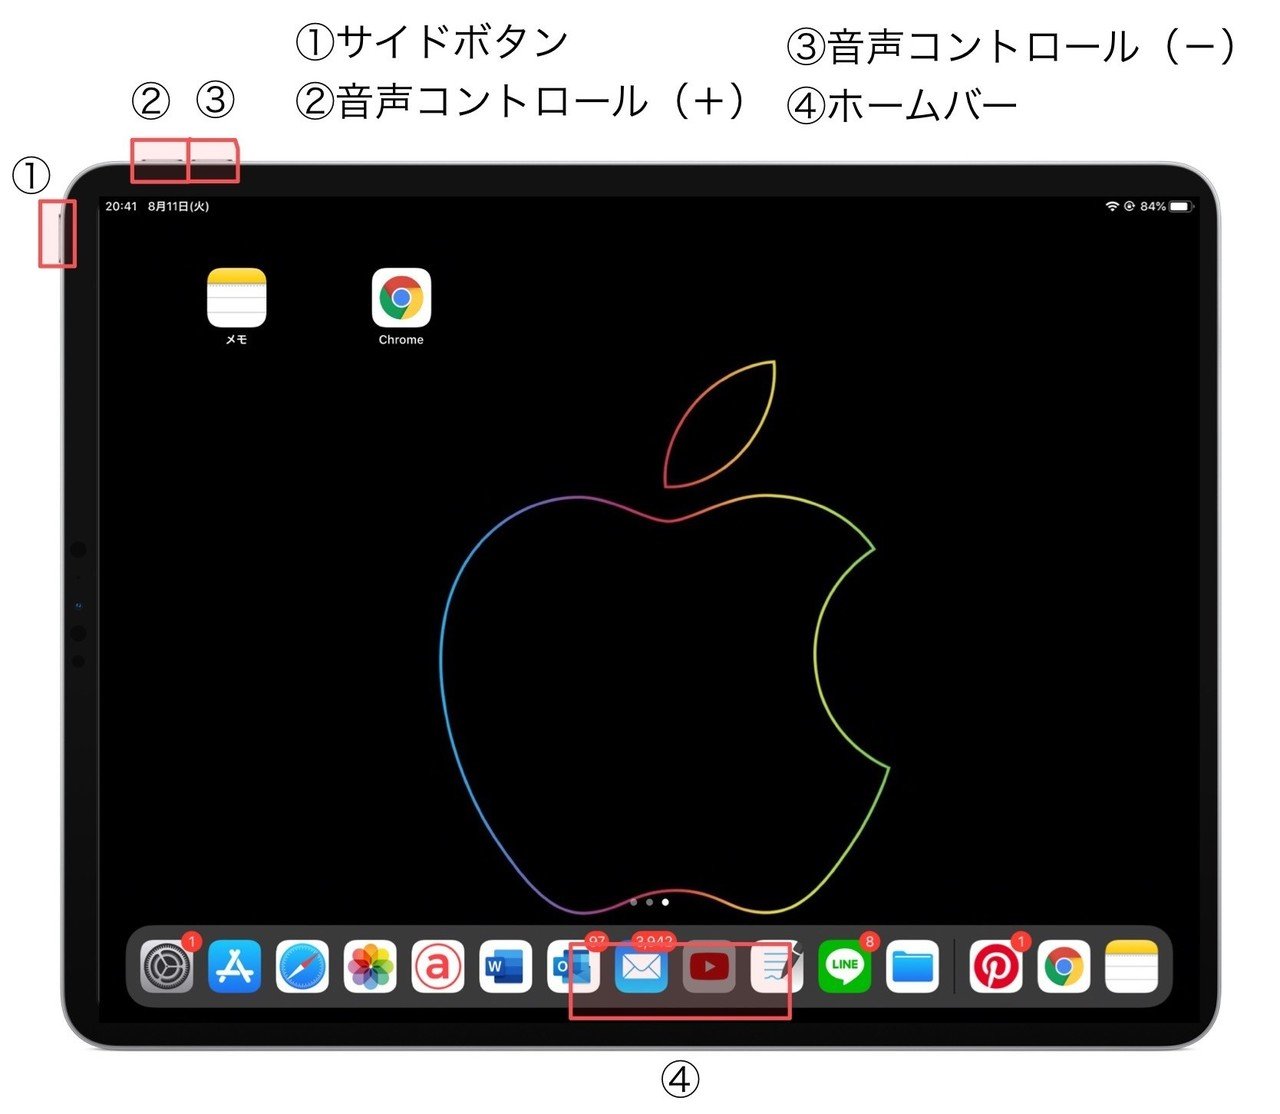Open Notes from the dock's recent apps
The width and height of the screenshot is (1280, 1114).
1132,967
